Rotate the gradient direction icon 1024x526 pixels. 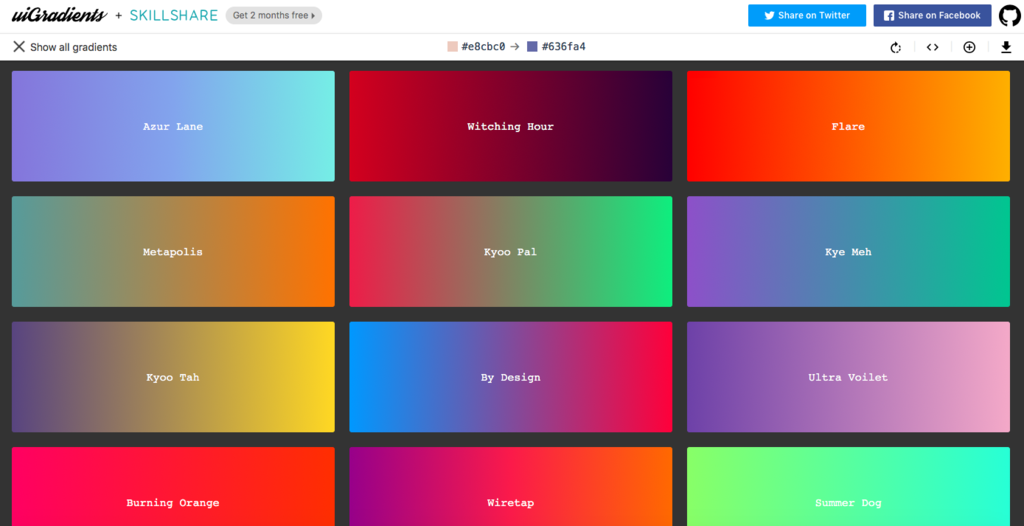(896, 47)
